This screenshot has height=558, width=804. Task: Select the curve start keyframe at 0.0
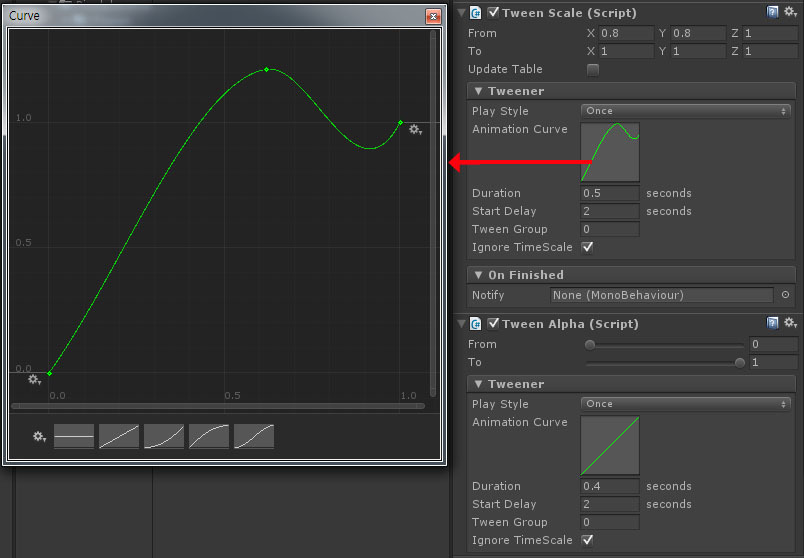coord(49,373)
